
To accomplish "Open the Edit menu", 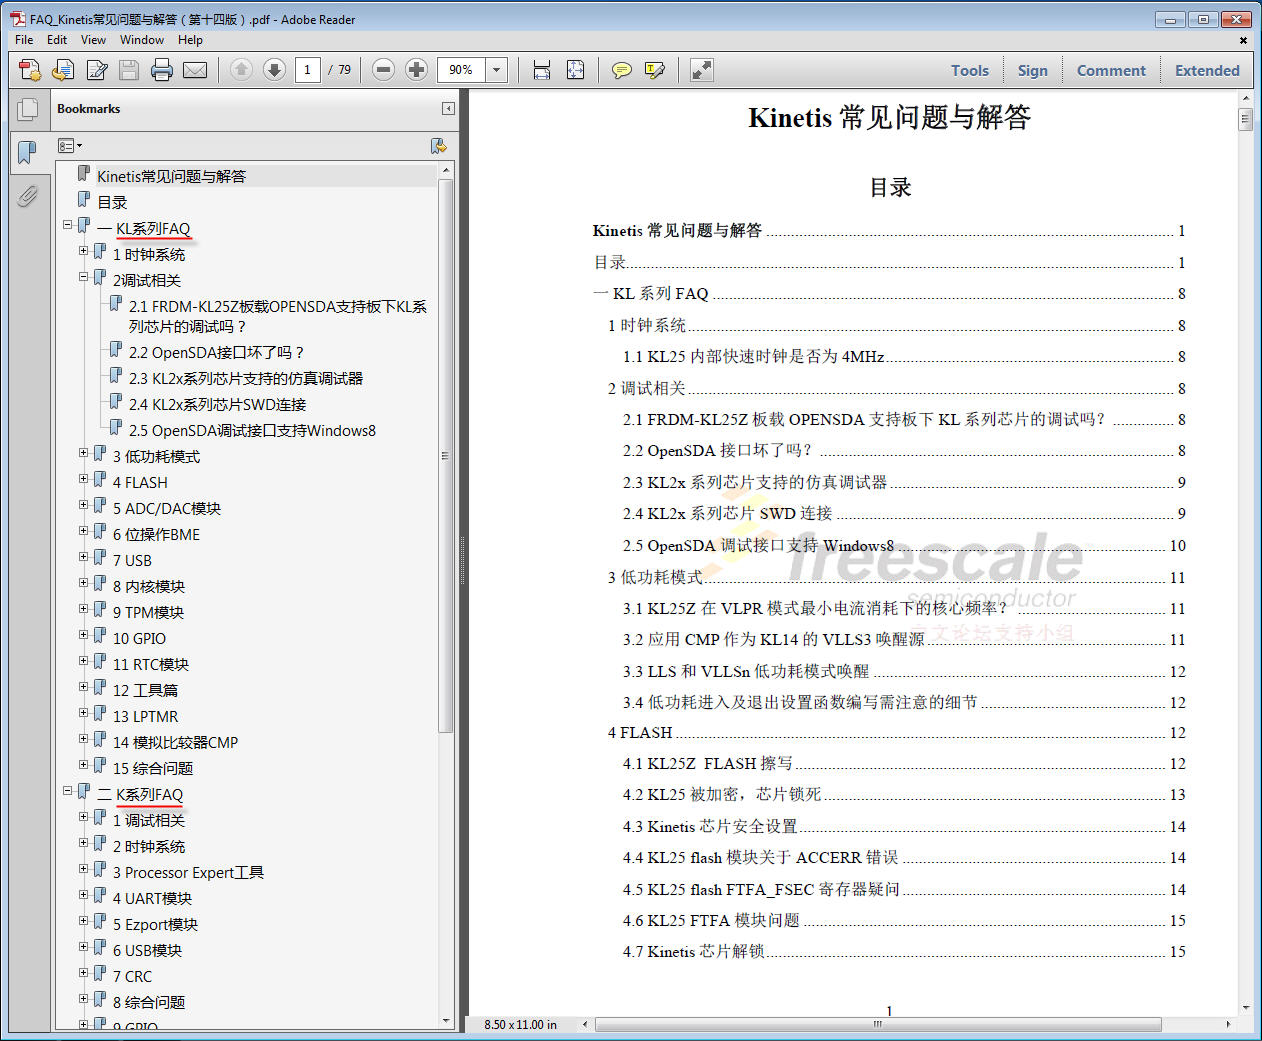I will tap(57, 40).
